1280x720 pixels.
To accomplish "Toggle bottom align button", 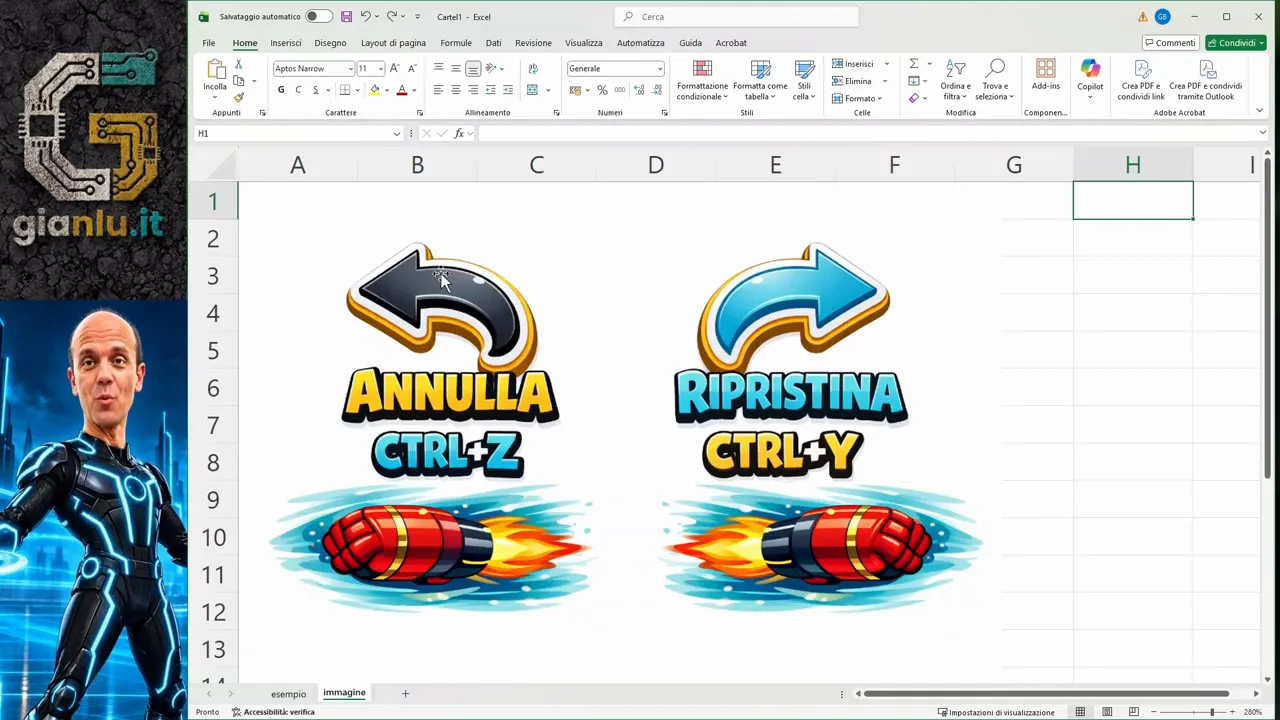I will pyautogui.click(x=473, y=69).
